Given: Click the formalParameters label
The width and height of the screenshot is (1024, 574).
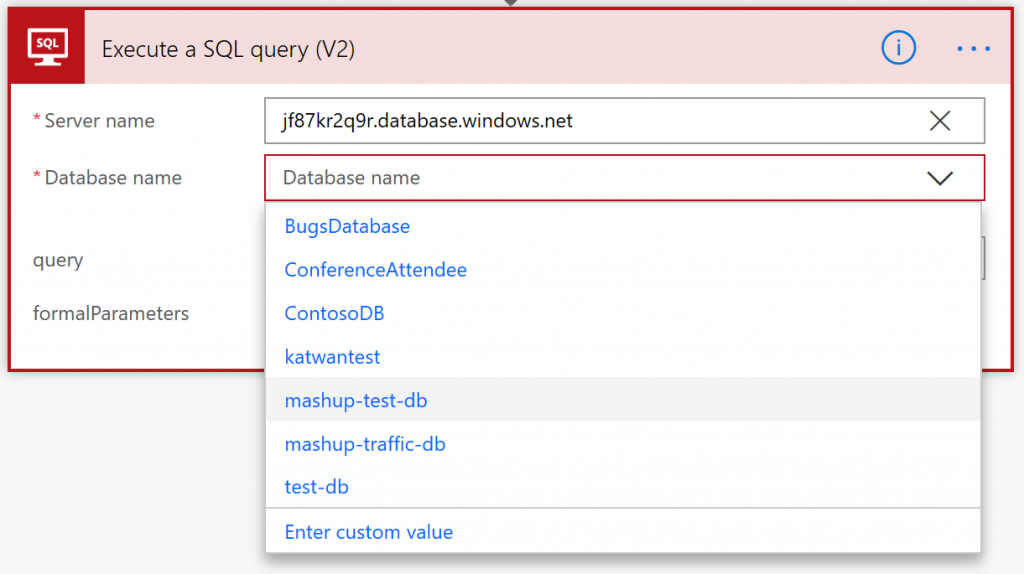Looking at the screenshot, I should pyautogui.click(x=110, y=314).
